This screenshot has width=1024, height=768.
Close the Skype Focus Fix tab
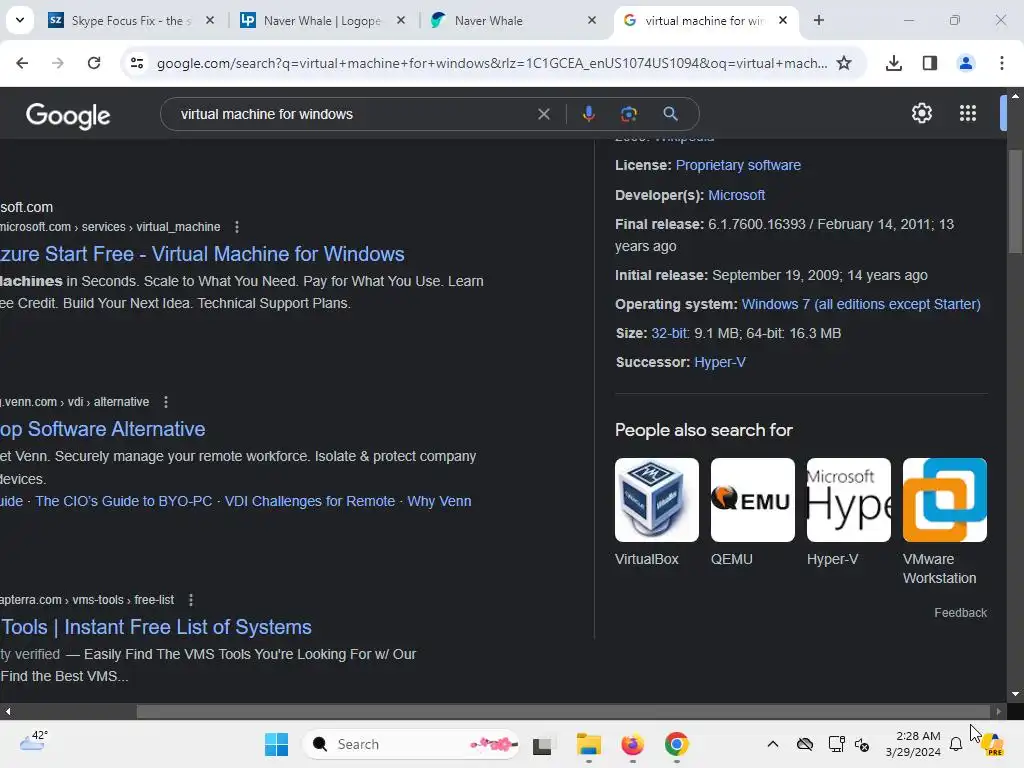[210, 20]
